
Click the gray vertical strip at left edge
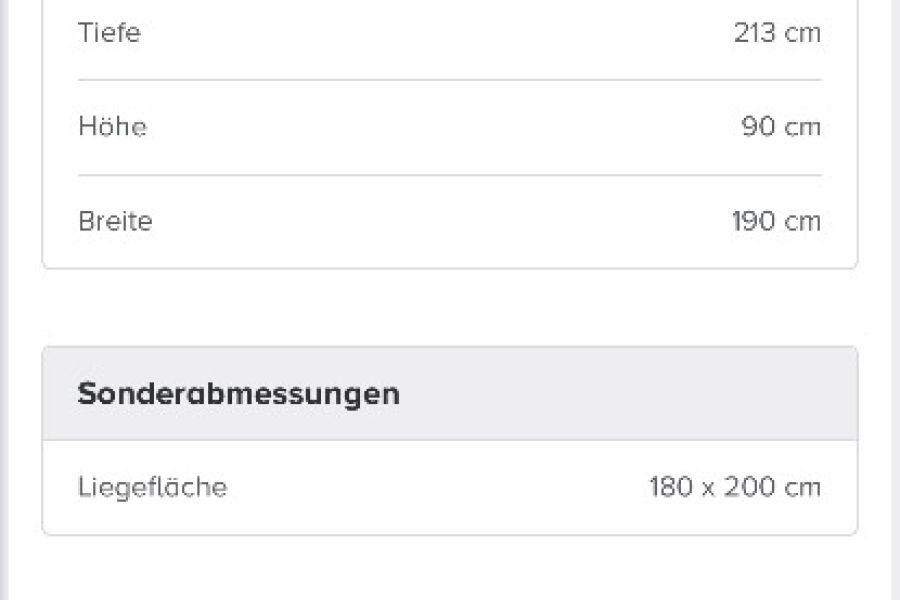tap(4, 300)
